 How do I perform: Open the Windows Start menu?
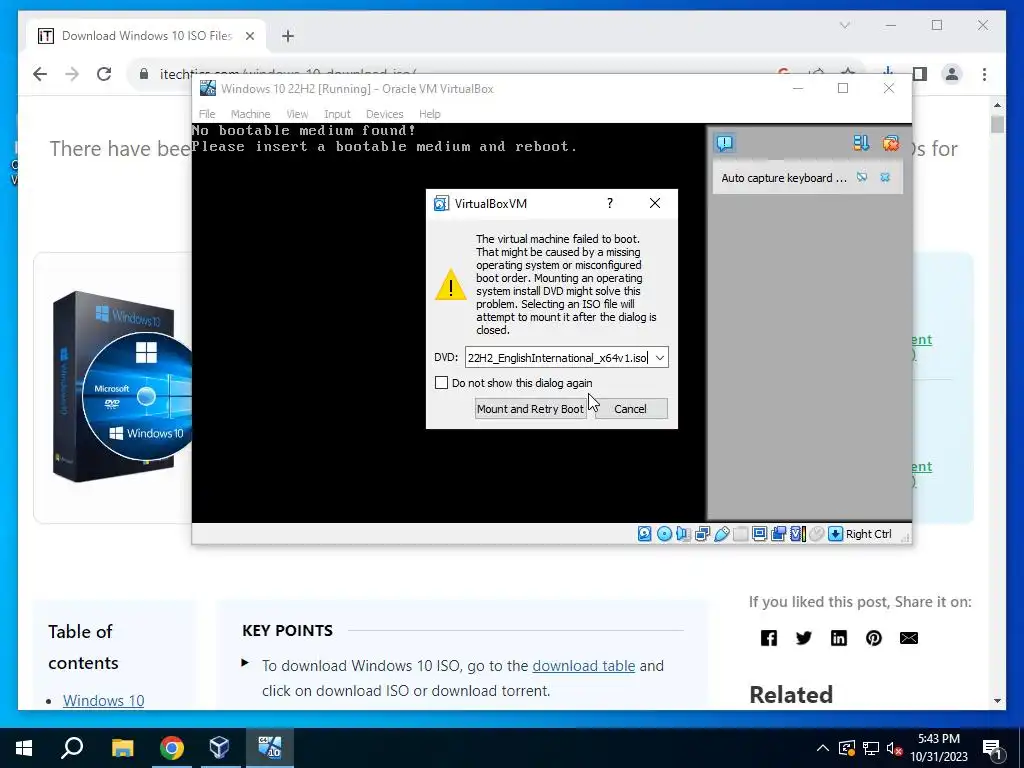[24, 748]
